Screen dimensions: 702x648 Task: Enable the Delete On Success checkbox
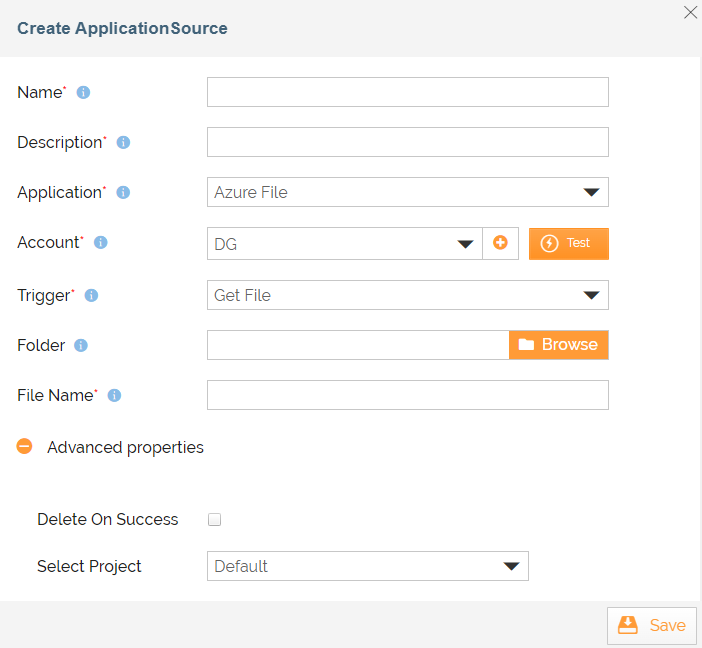pyautogui.click(x=214, y=519)
